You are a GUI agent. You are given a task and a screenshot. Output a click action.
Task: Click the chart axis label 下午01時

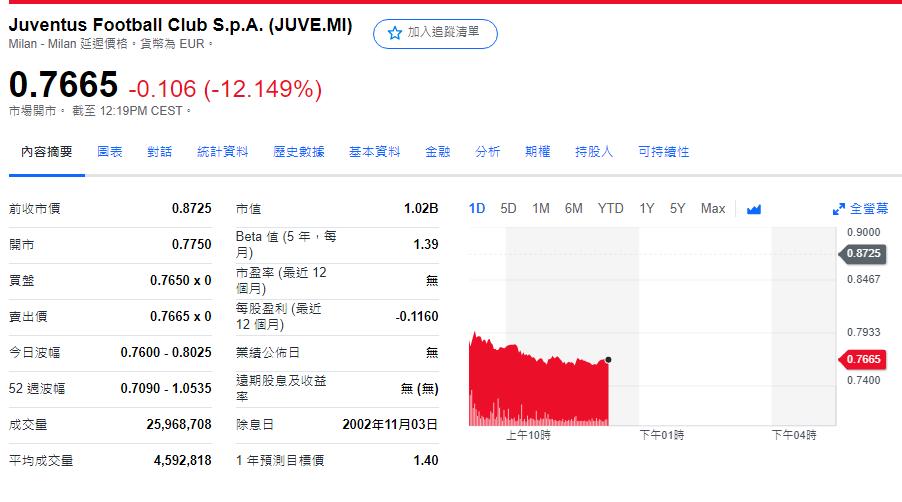pos(662,435)
